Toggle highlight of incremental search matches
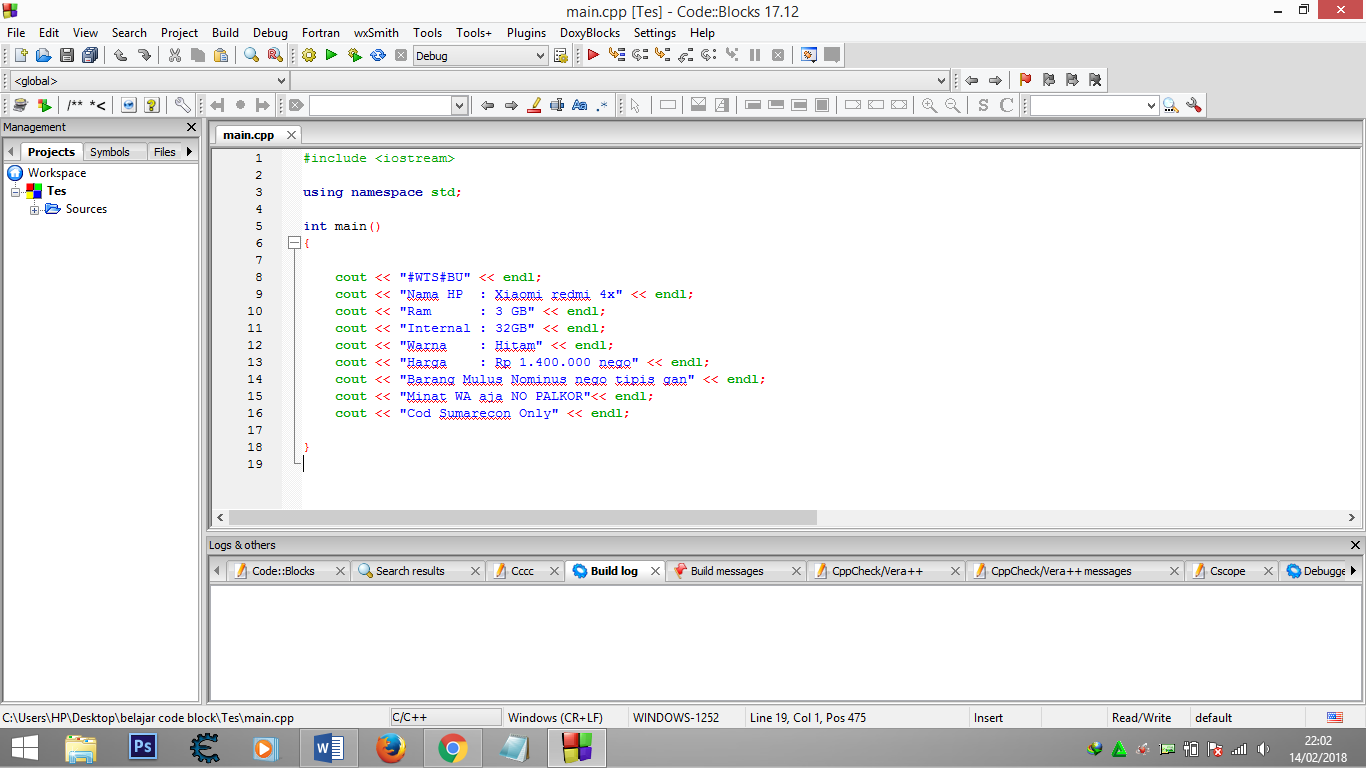1366x768 pixels. pos(534,105)
